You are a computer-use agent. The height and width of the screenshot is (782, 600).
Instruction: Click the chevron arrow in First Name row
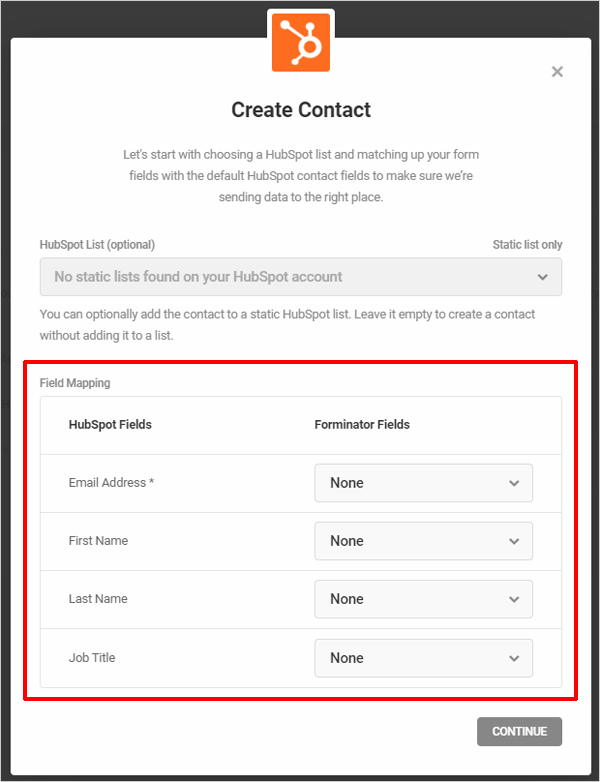click(x=514, y=541)
